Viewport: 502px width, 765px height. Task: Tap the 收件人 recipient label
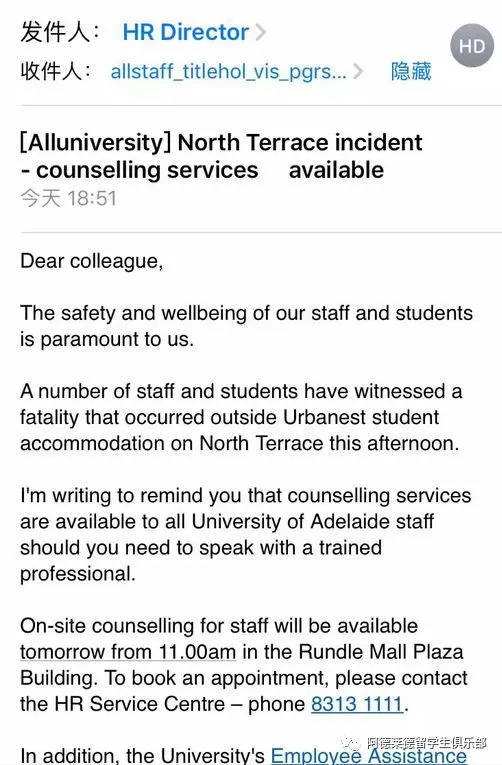pyautogui.click(x=55, y=71)
